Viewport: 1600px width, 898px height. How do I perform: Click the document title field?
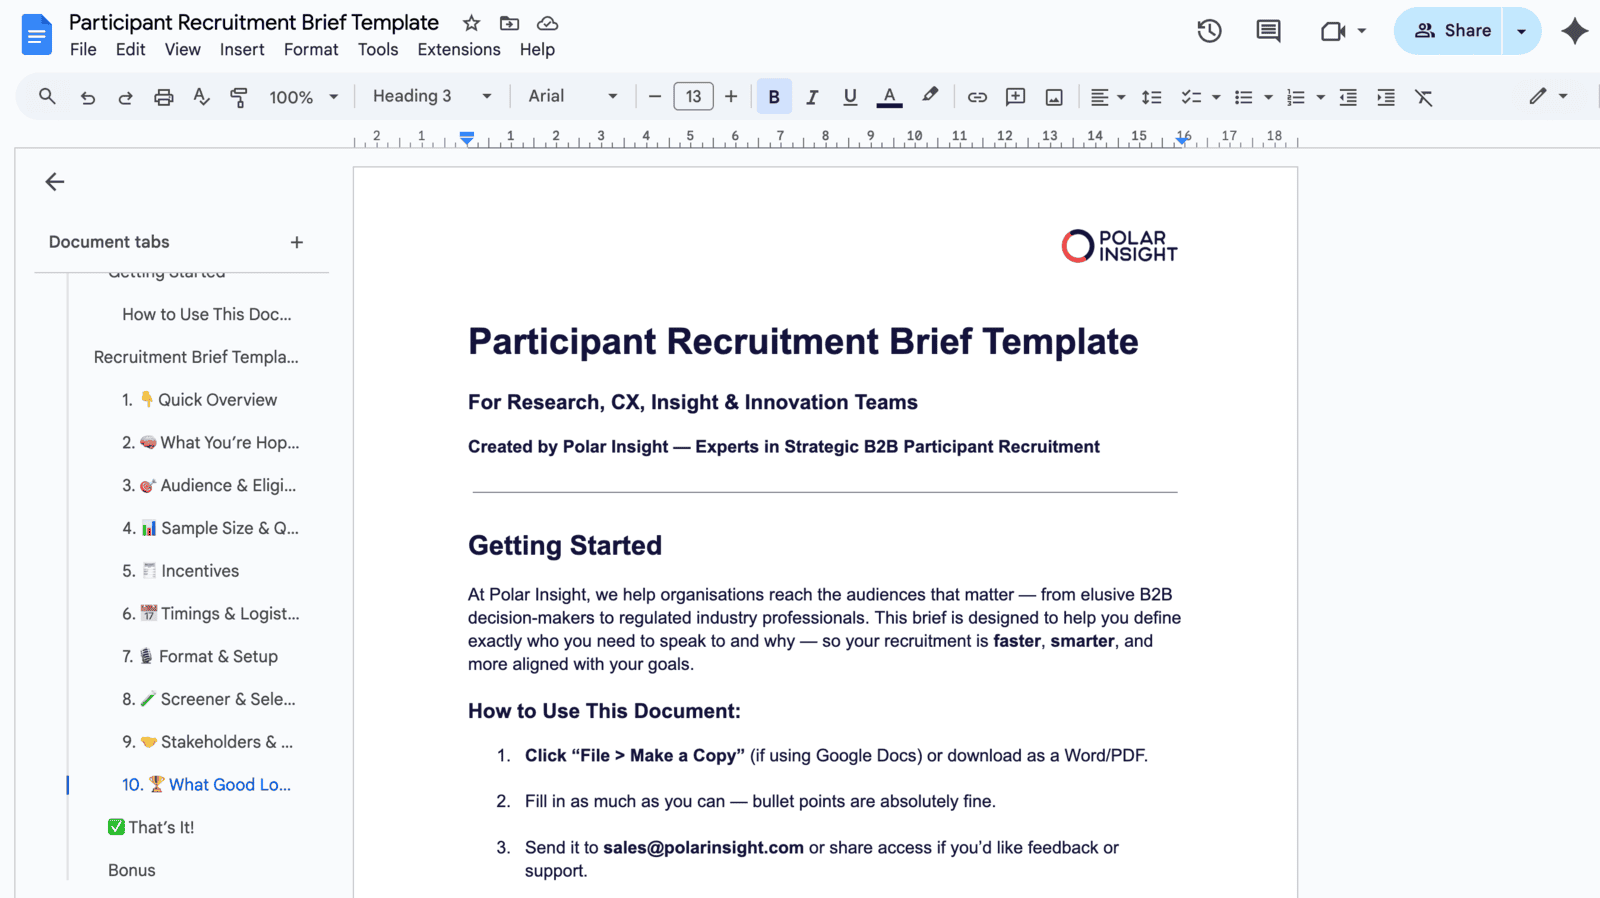click(254, 22)
